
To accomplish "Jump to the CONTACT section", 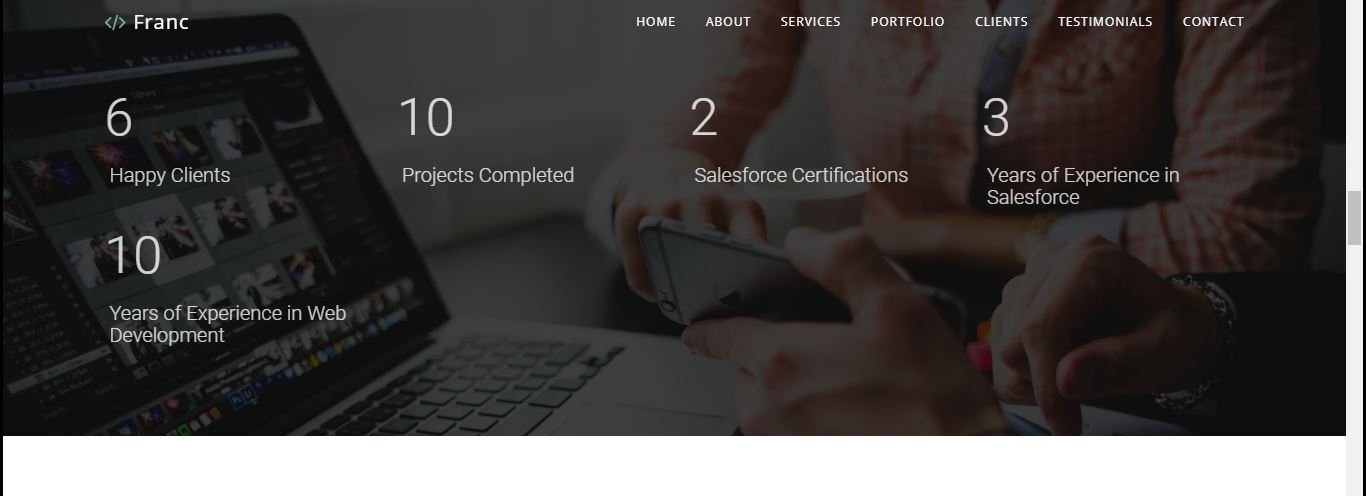I will click(1213, 21).
